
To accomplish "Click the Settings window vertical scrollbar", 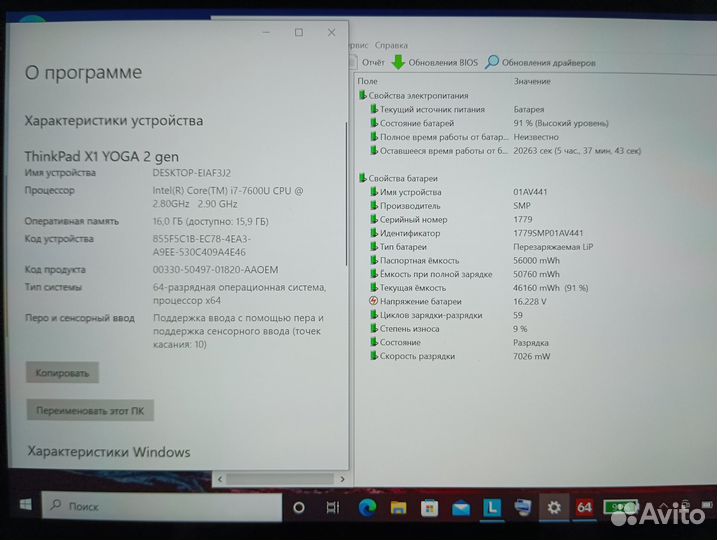I will (347, 194).
